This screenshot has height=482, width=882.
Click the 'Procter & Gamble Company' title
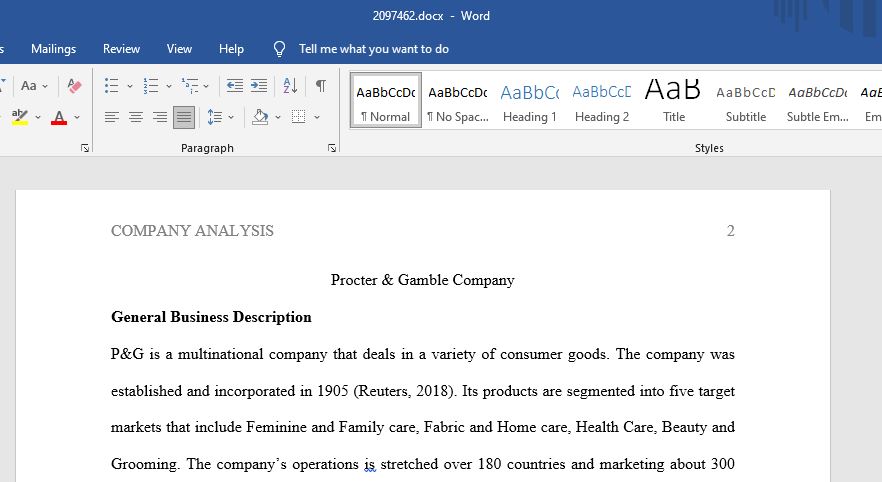422,280
